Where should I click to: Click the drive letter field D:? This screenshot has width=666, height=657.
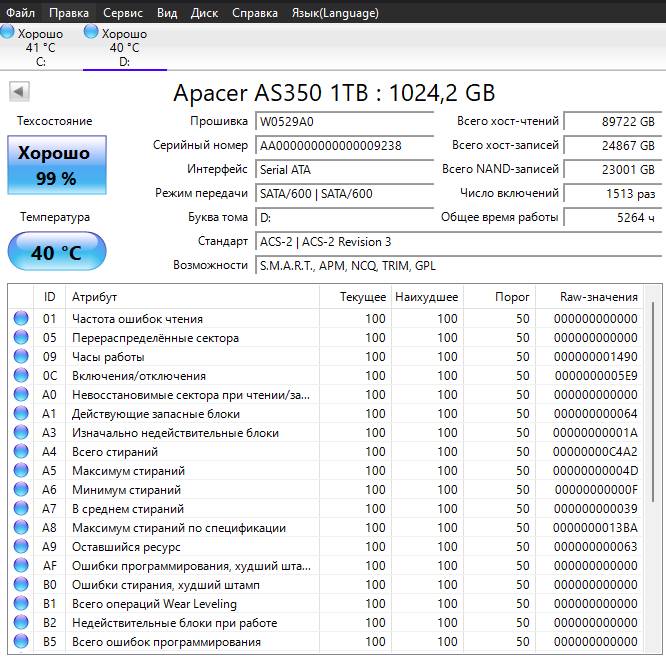pyautogui.click(x=344, y=218)
